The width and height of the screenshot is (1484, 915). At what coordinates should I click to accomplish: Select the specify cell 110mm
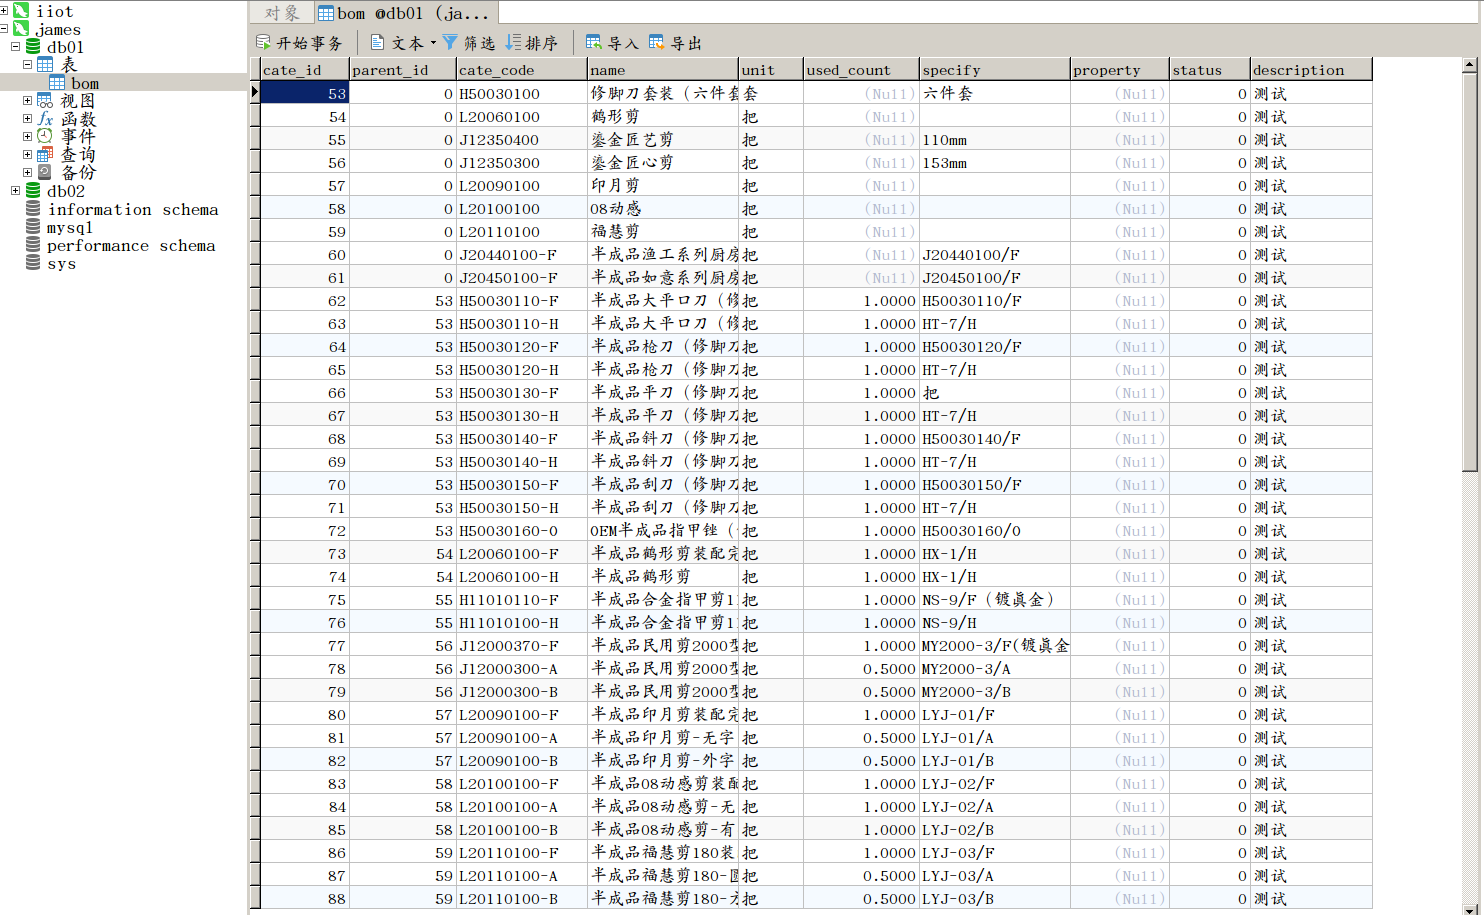(994, 139)
